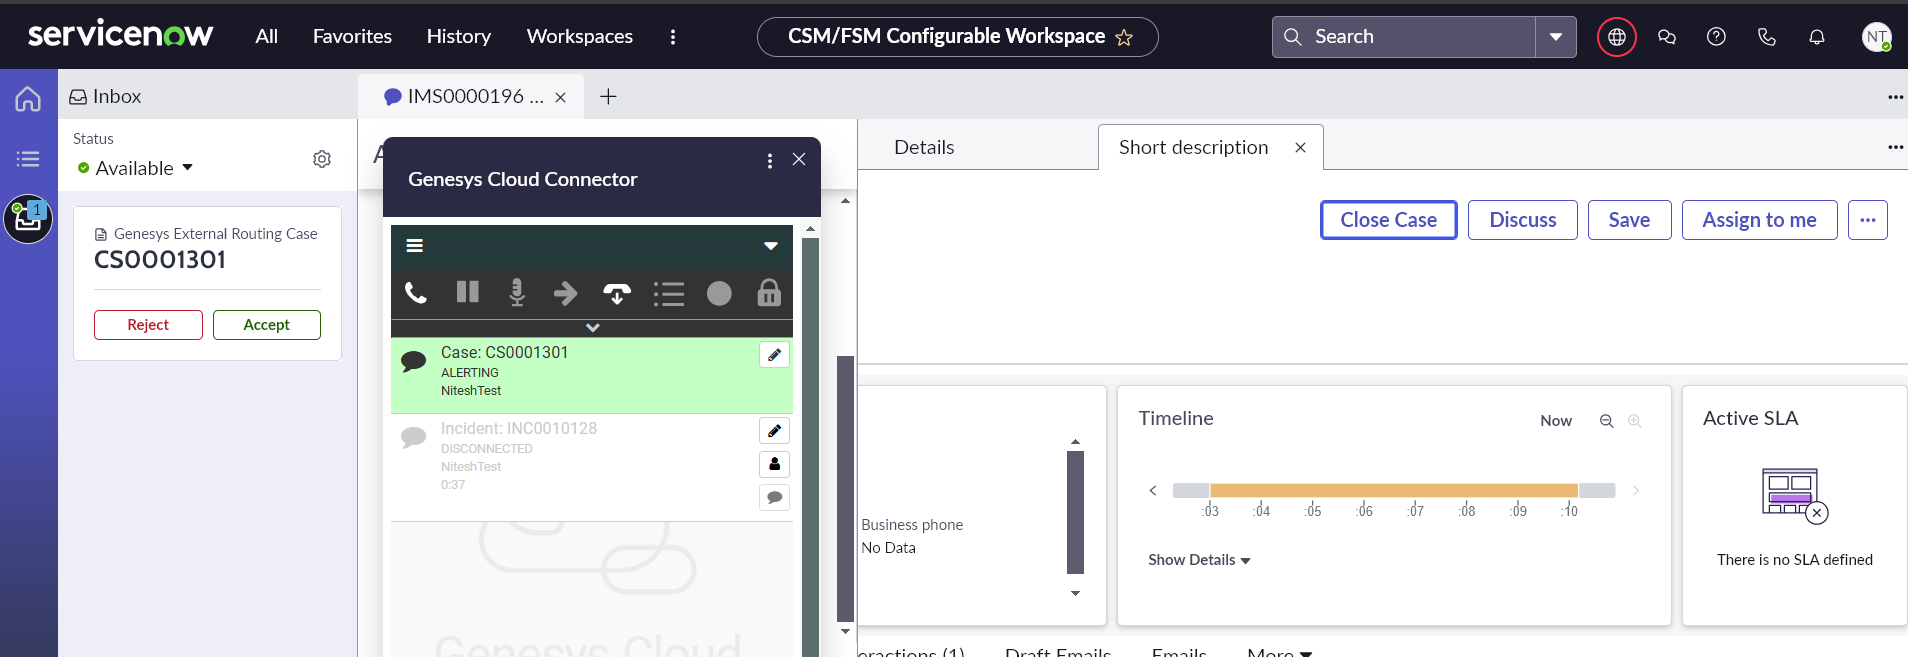The height and width of the screenshot is (657, 1908).
Task: Expand the Genesys status dropdown arrow
Action: (x=771, y=246)
